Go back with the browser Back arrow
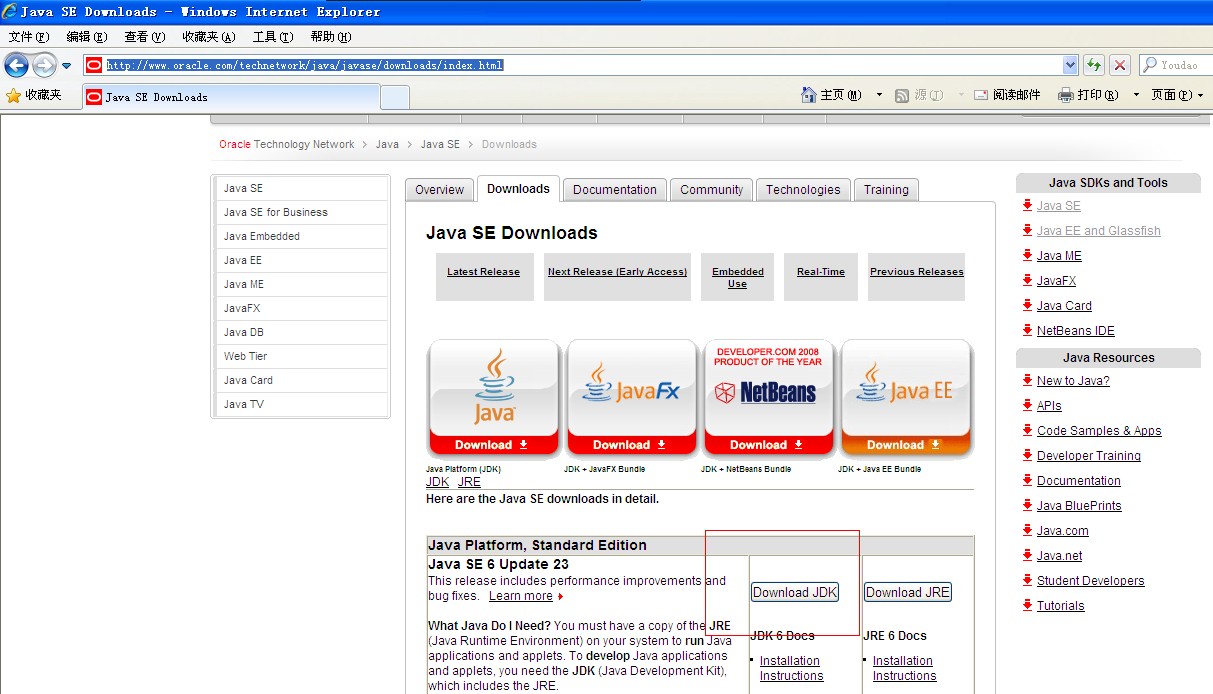This screenshot has height=694, width=1213. click(x=16, y=66)
